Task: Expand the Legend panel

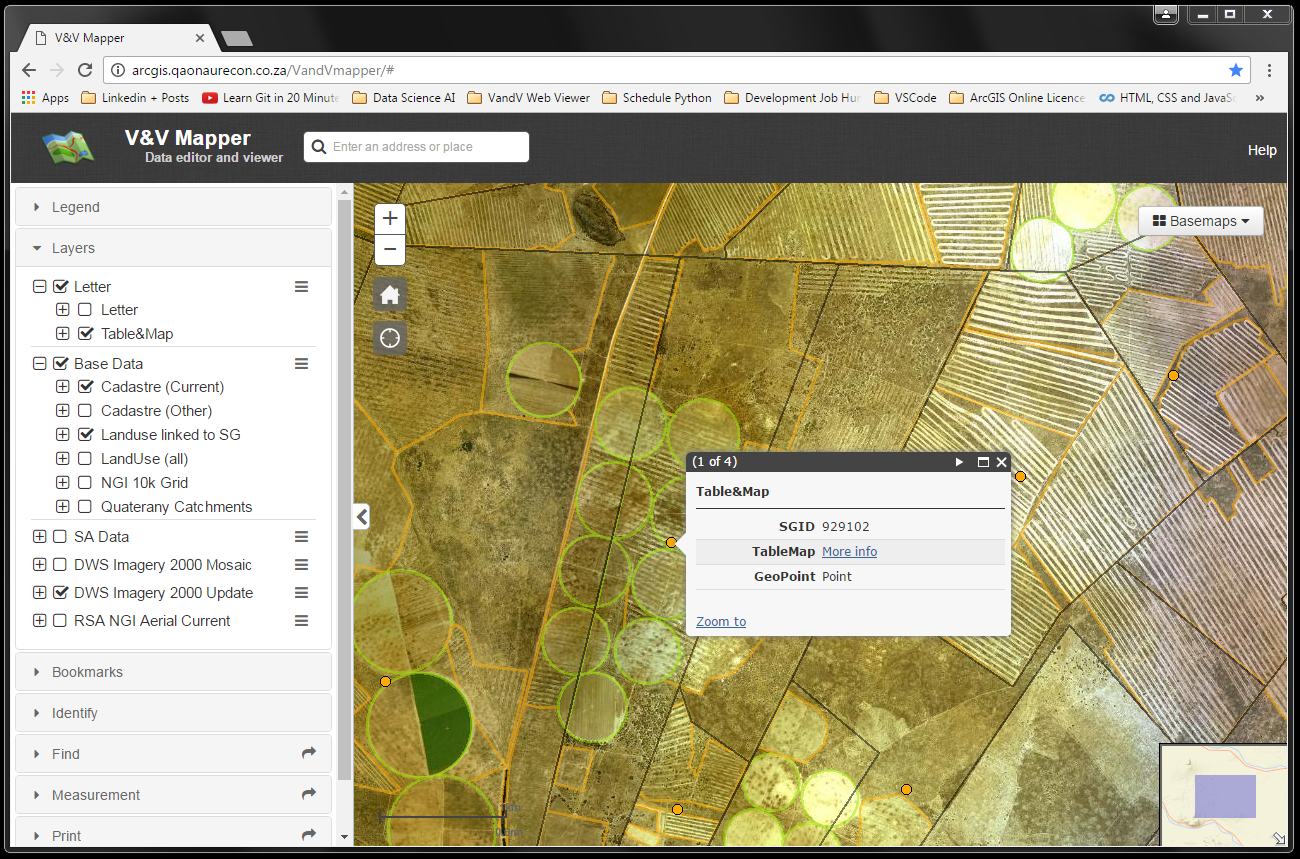Action: point(173,207)
